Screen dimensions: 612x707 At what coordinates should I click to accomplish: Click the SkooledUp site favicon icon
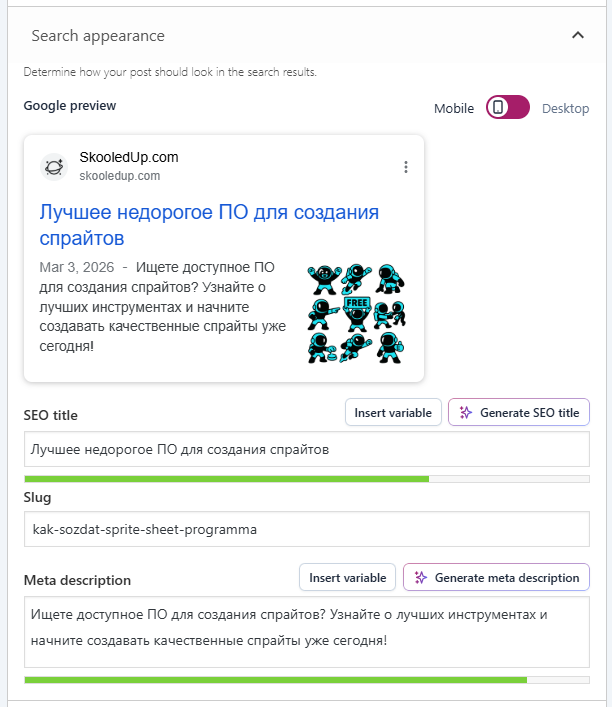pos(54,167)
